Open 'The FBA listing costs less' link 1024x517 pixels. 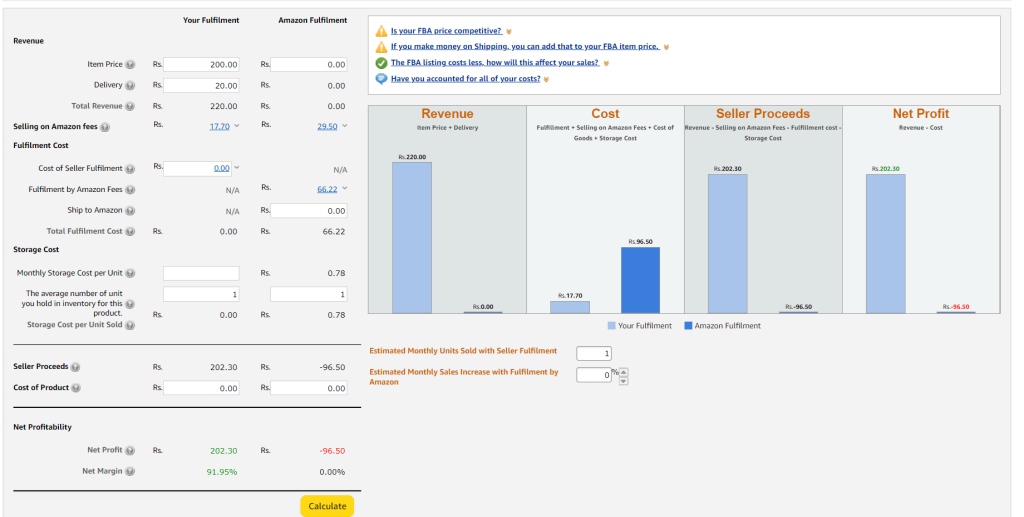495,63
